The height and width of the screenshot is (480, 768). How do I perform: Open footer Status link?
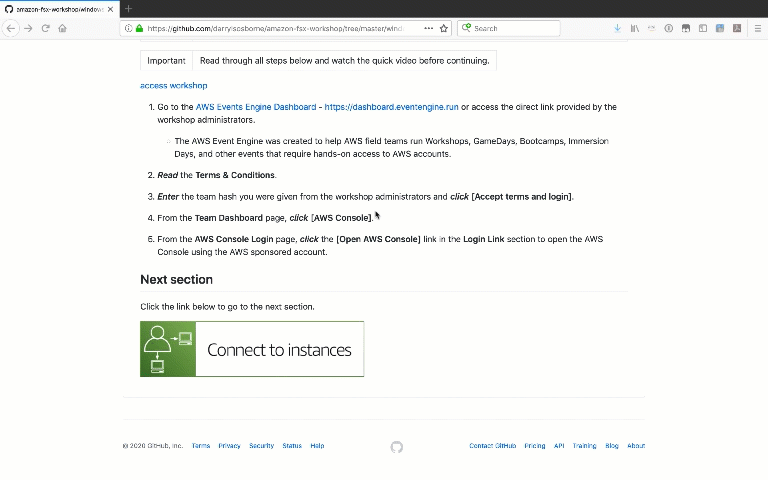[x=292, y=446]
